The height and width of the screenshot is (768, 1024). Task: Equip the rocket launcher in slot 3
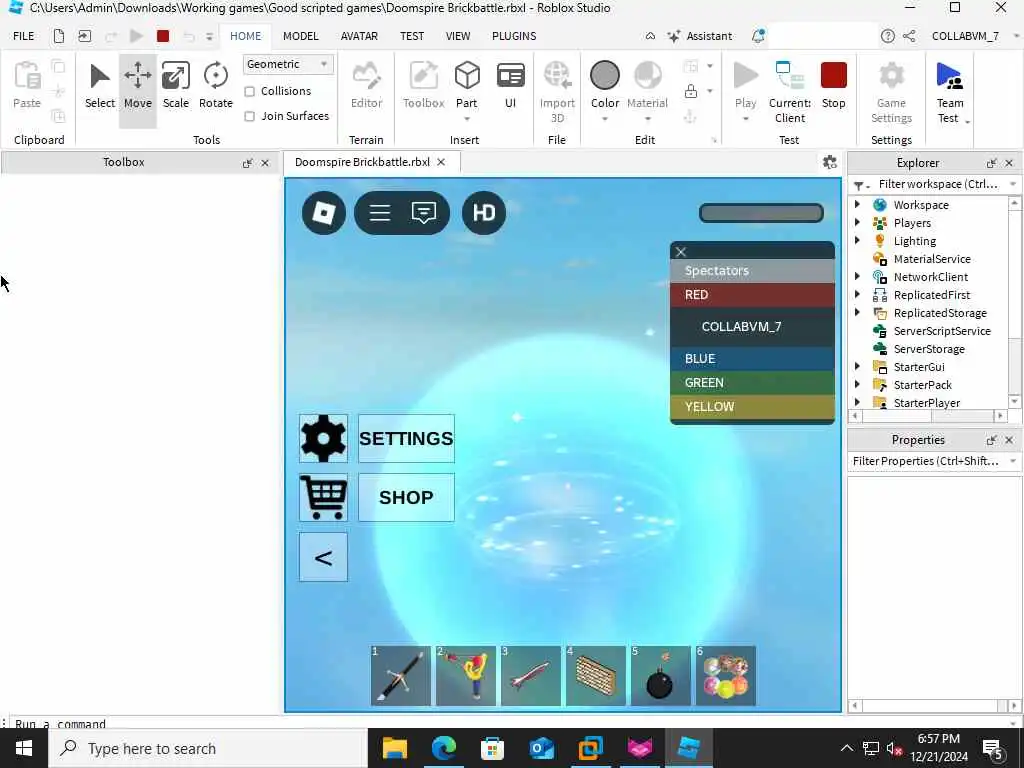point(531,676)
